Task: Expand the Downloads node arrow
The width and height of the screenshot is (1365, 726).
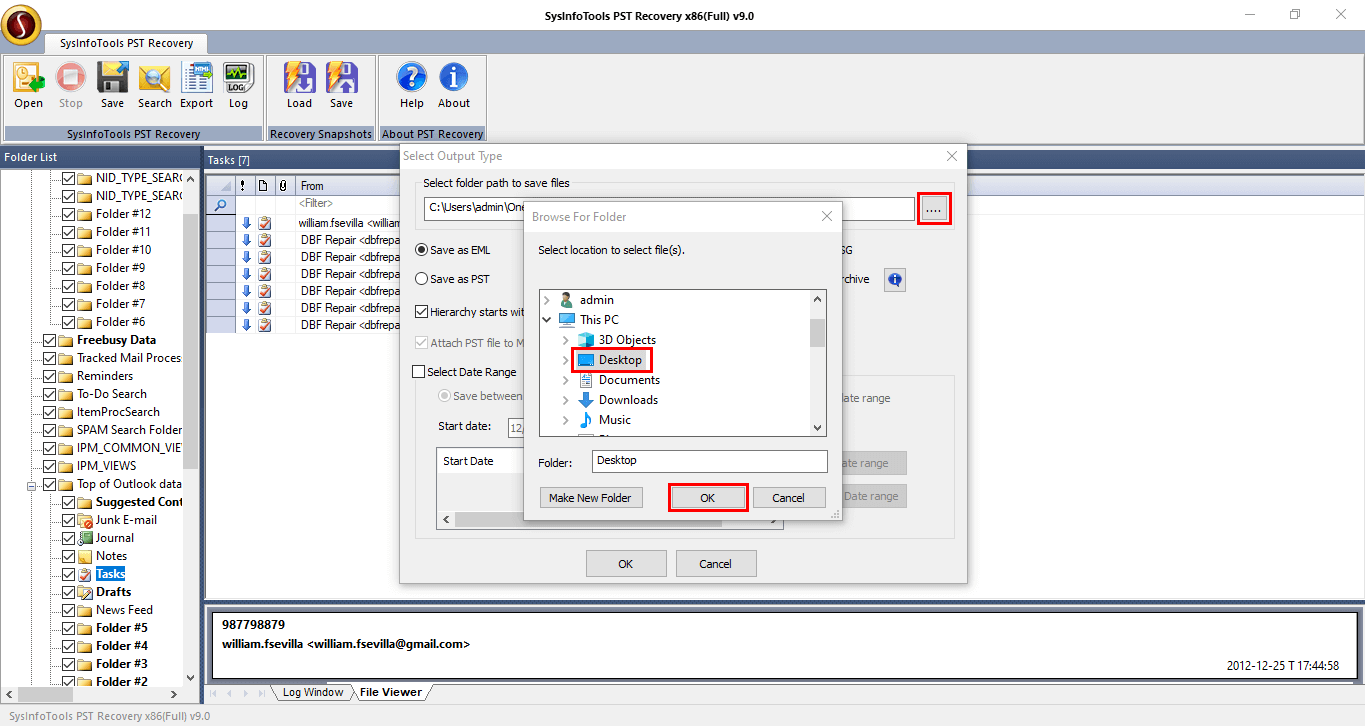Action: 566,400
